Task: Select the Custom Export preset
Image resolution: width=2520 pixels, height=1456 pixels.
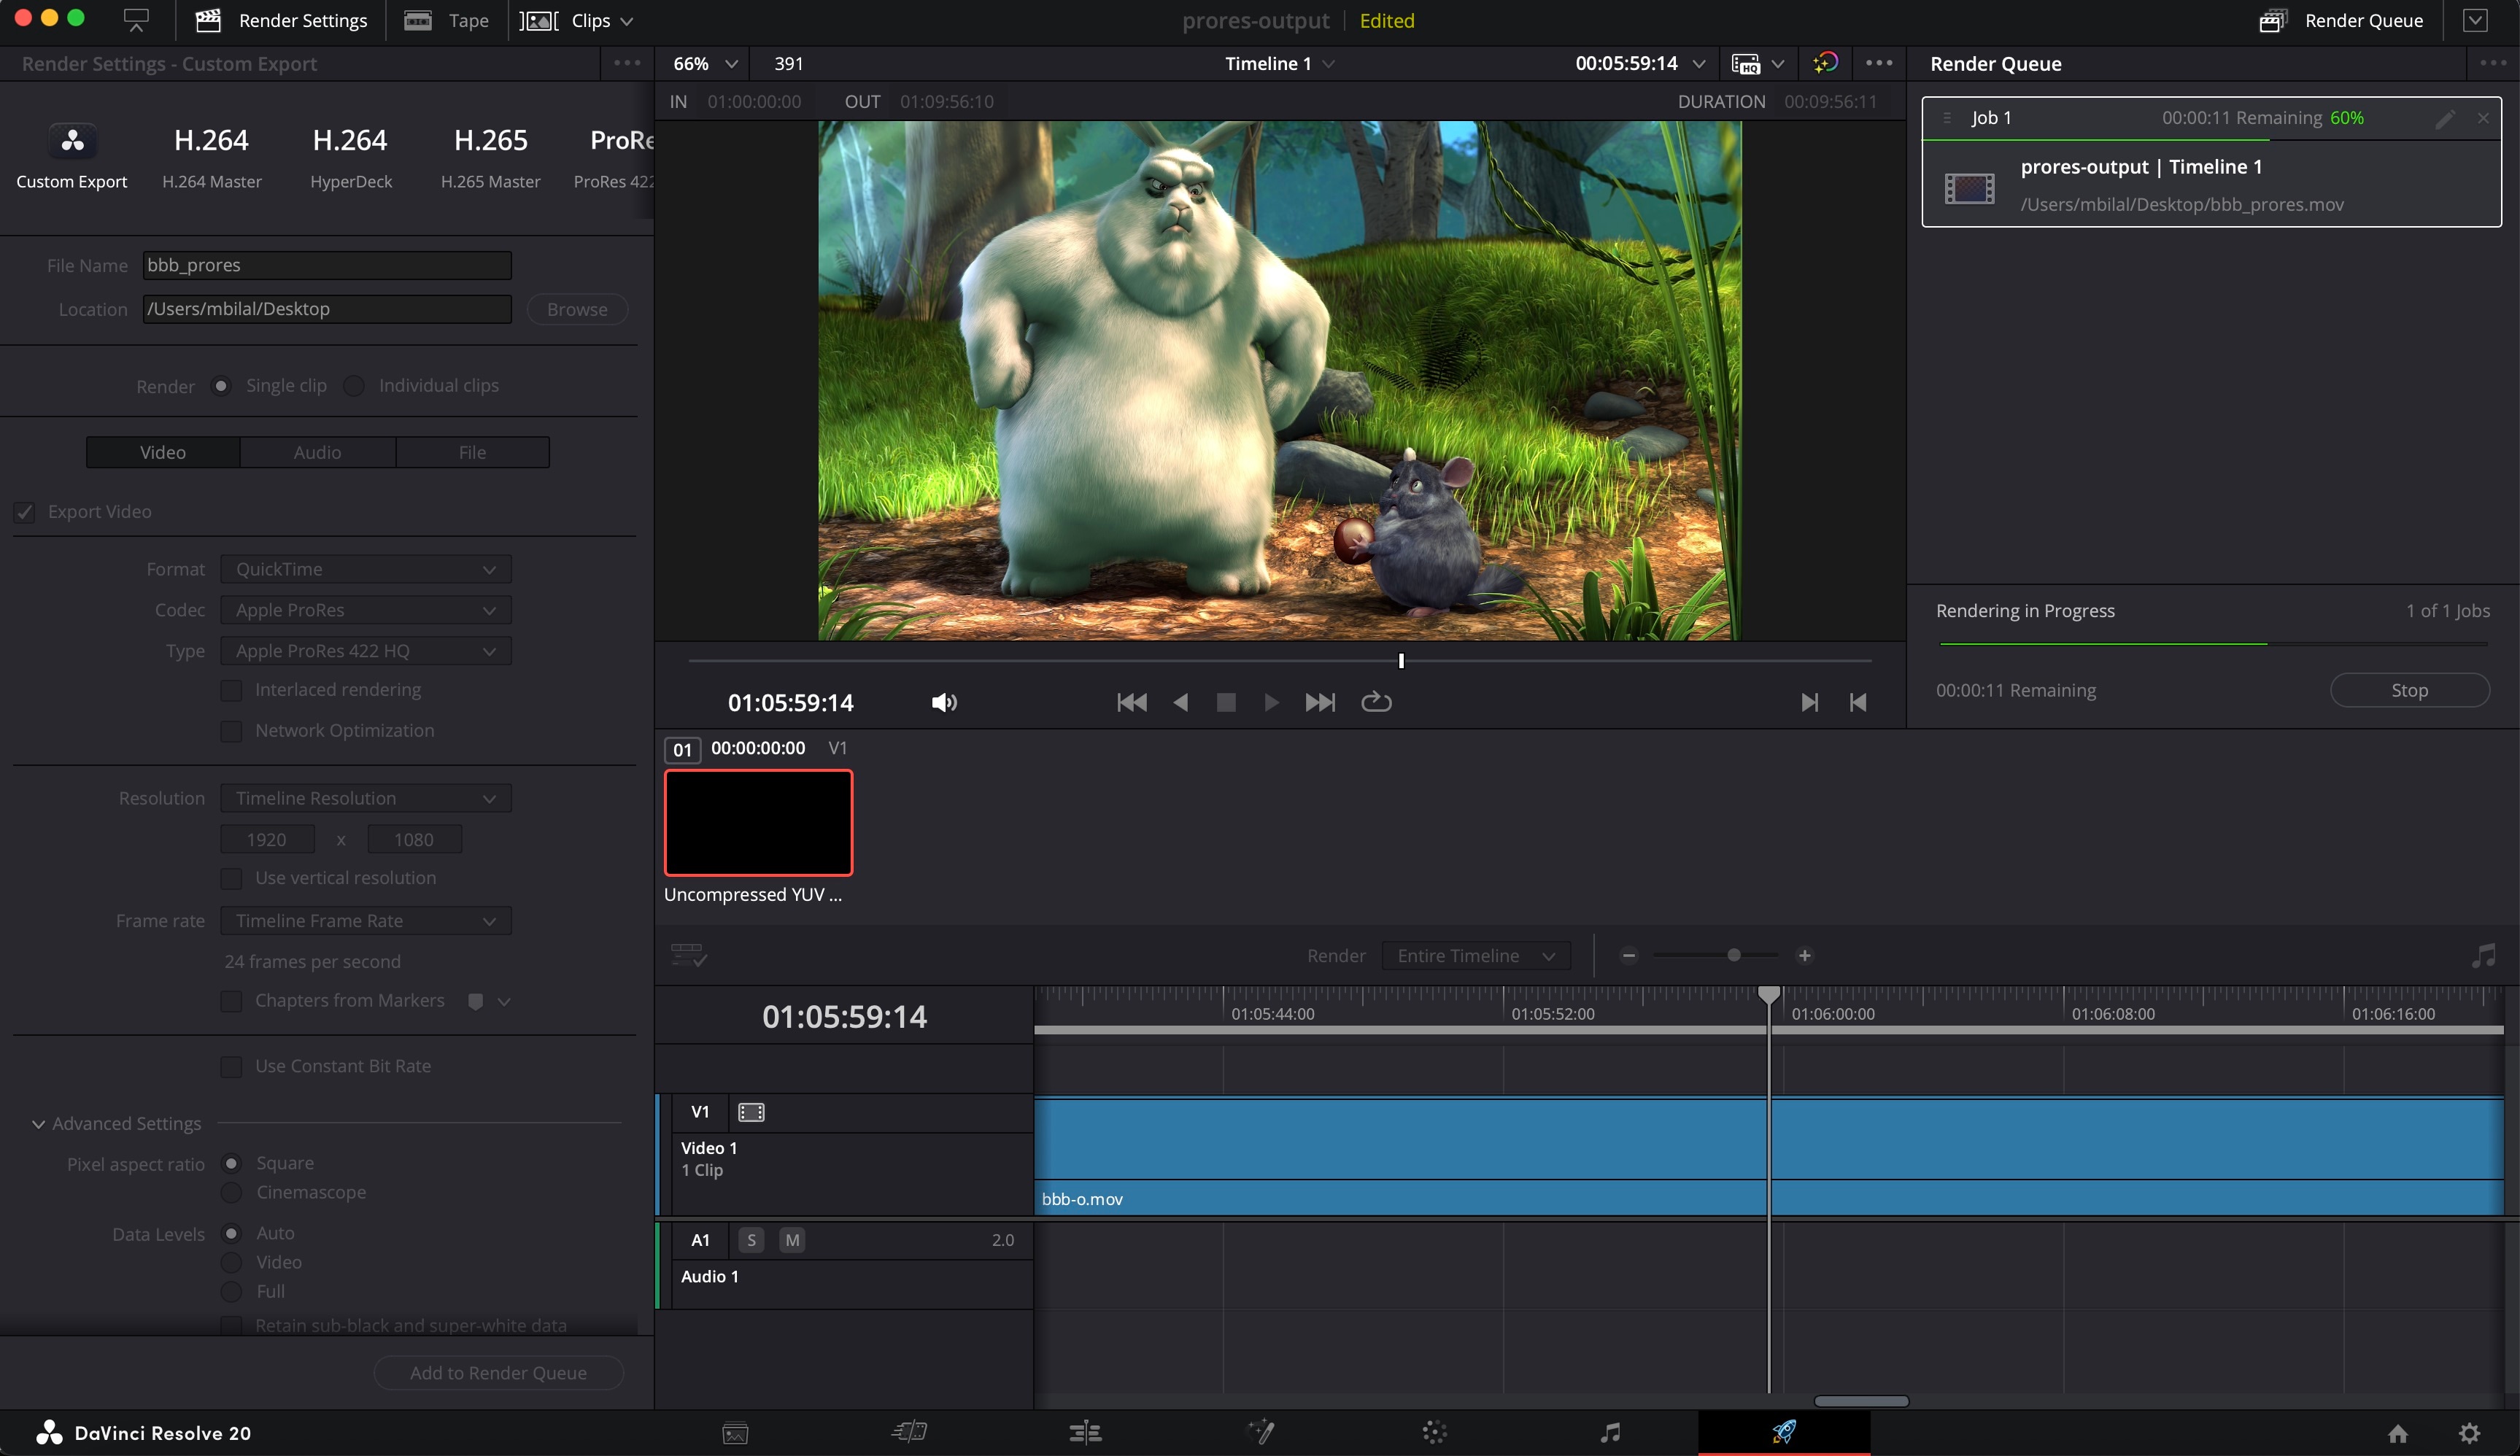Action: point(72,156)
